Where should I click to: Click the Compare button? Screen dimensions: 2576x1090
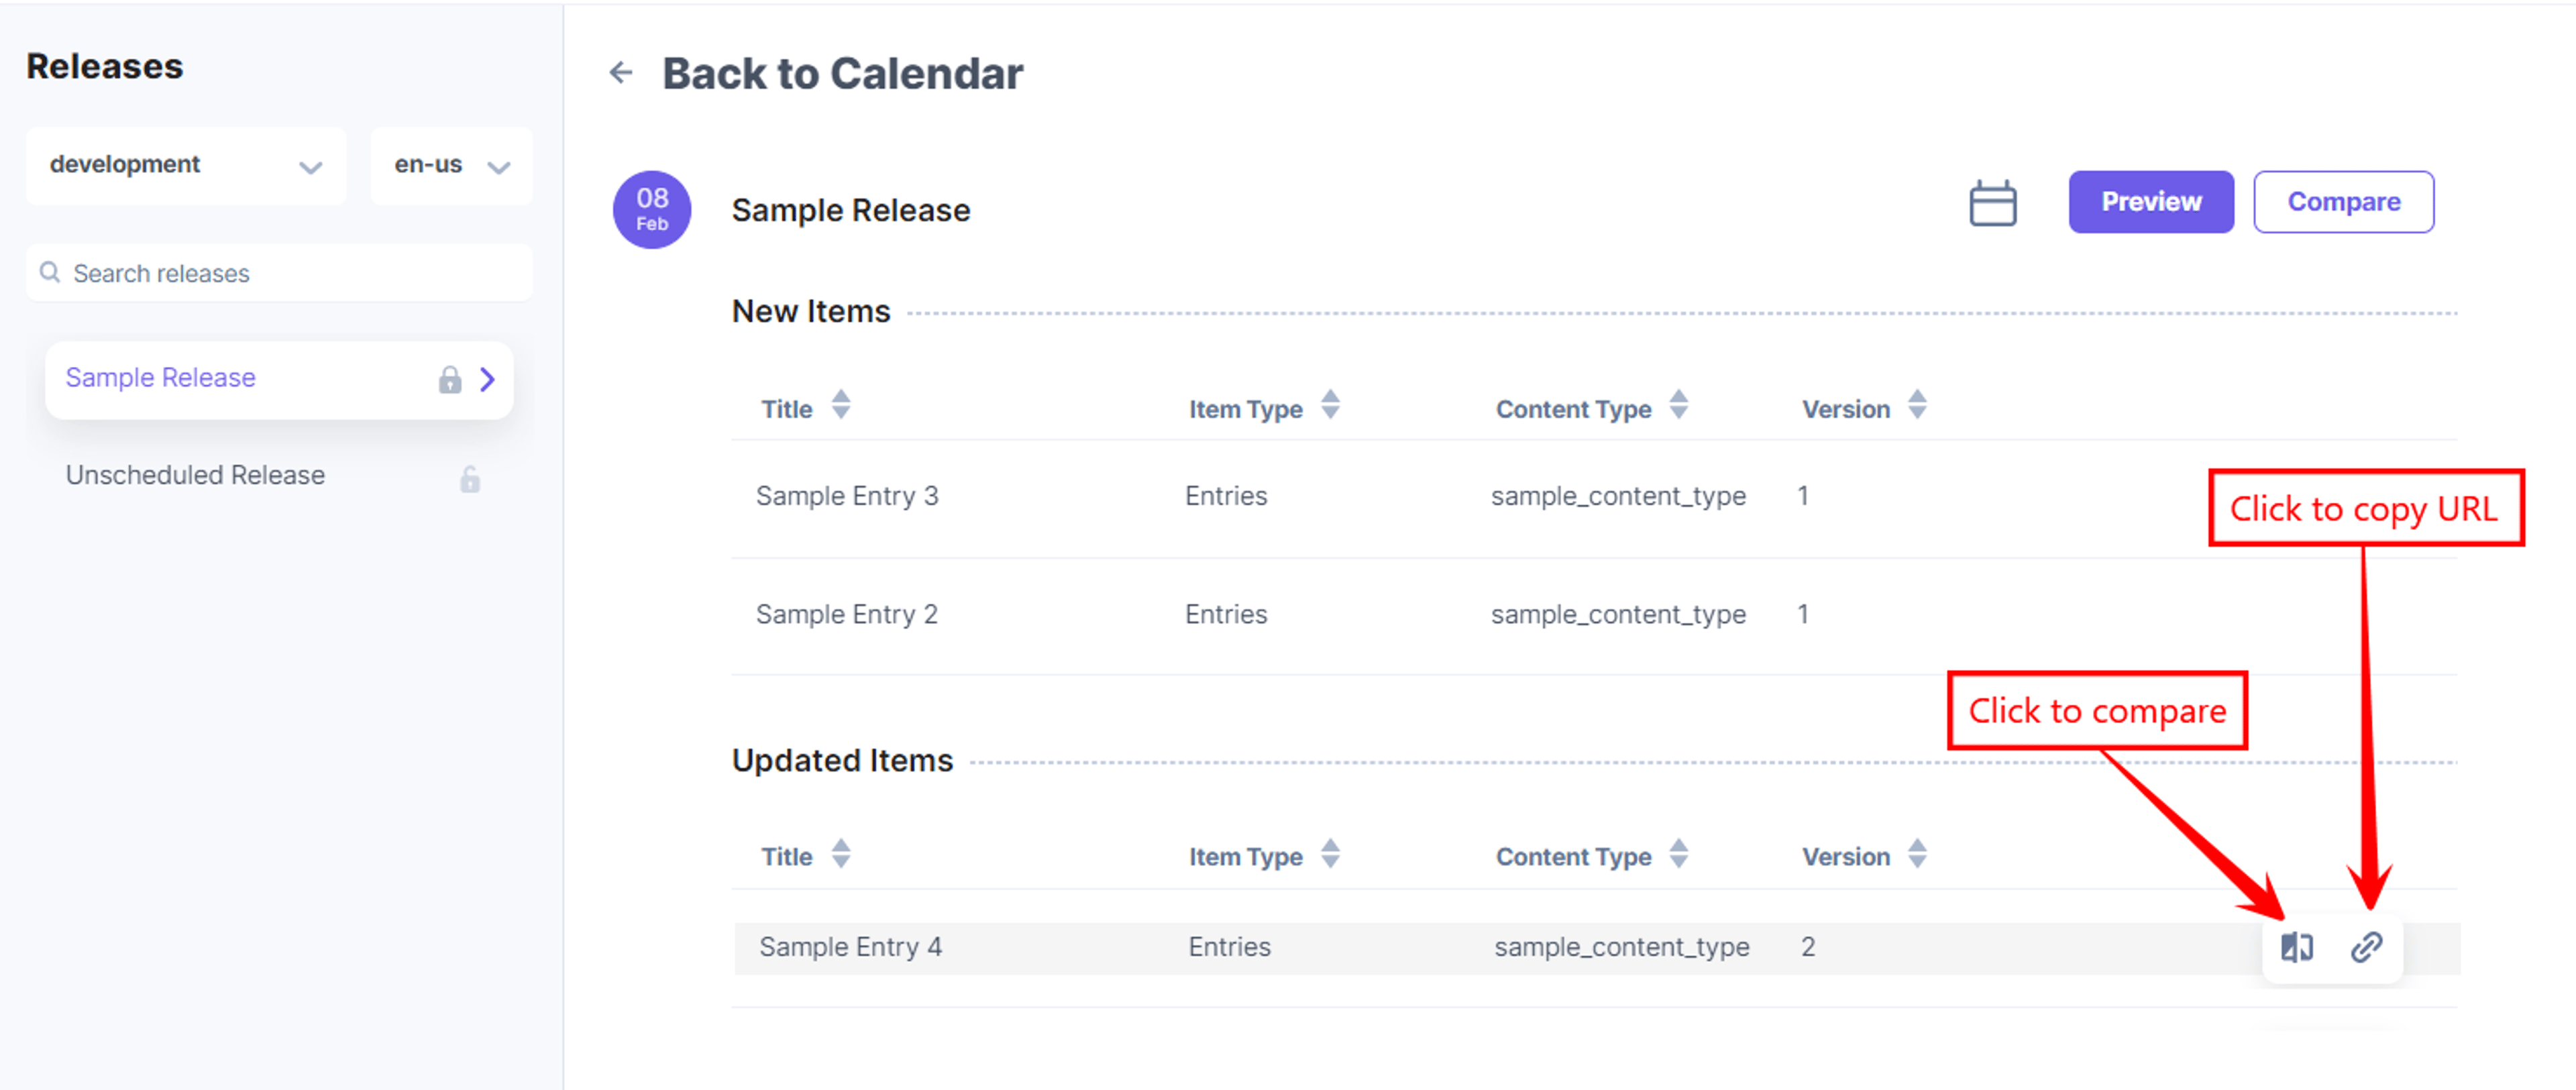click(2343, 202)
